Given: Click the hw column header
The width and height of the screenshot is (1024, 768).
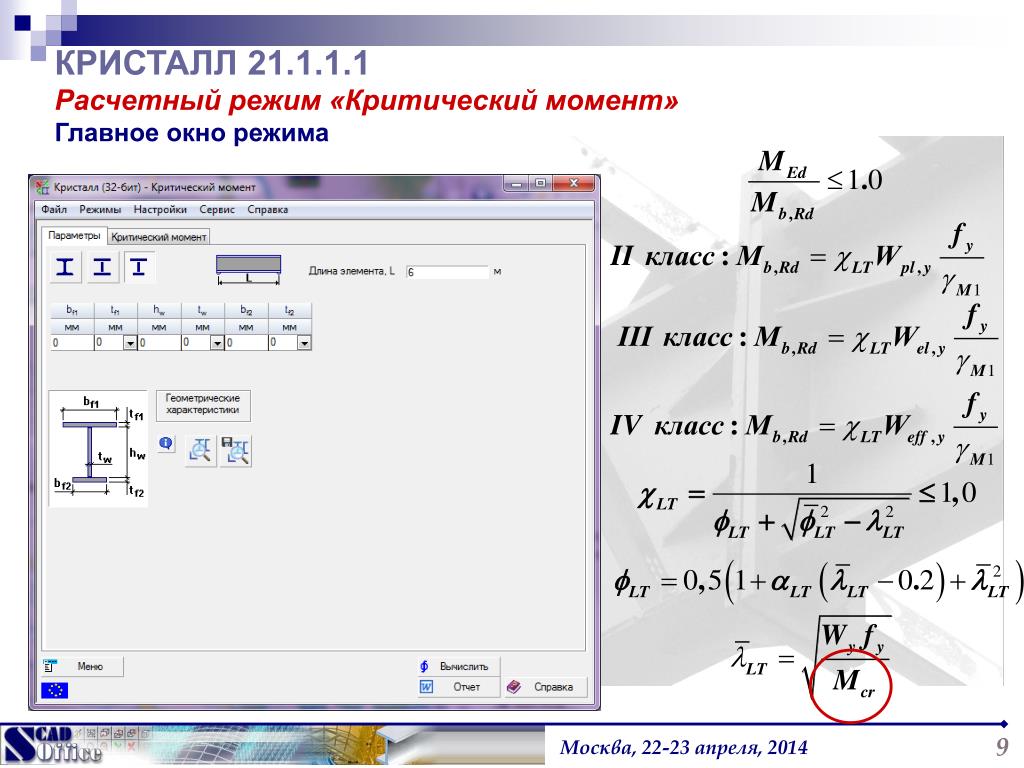Looking at the screenshot, I should pos(159,311).
